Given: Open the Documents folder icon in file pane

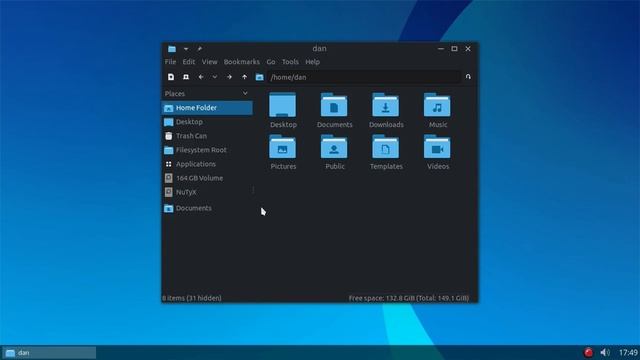Looking at the screenshot, I should [x=334, y=105].
